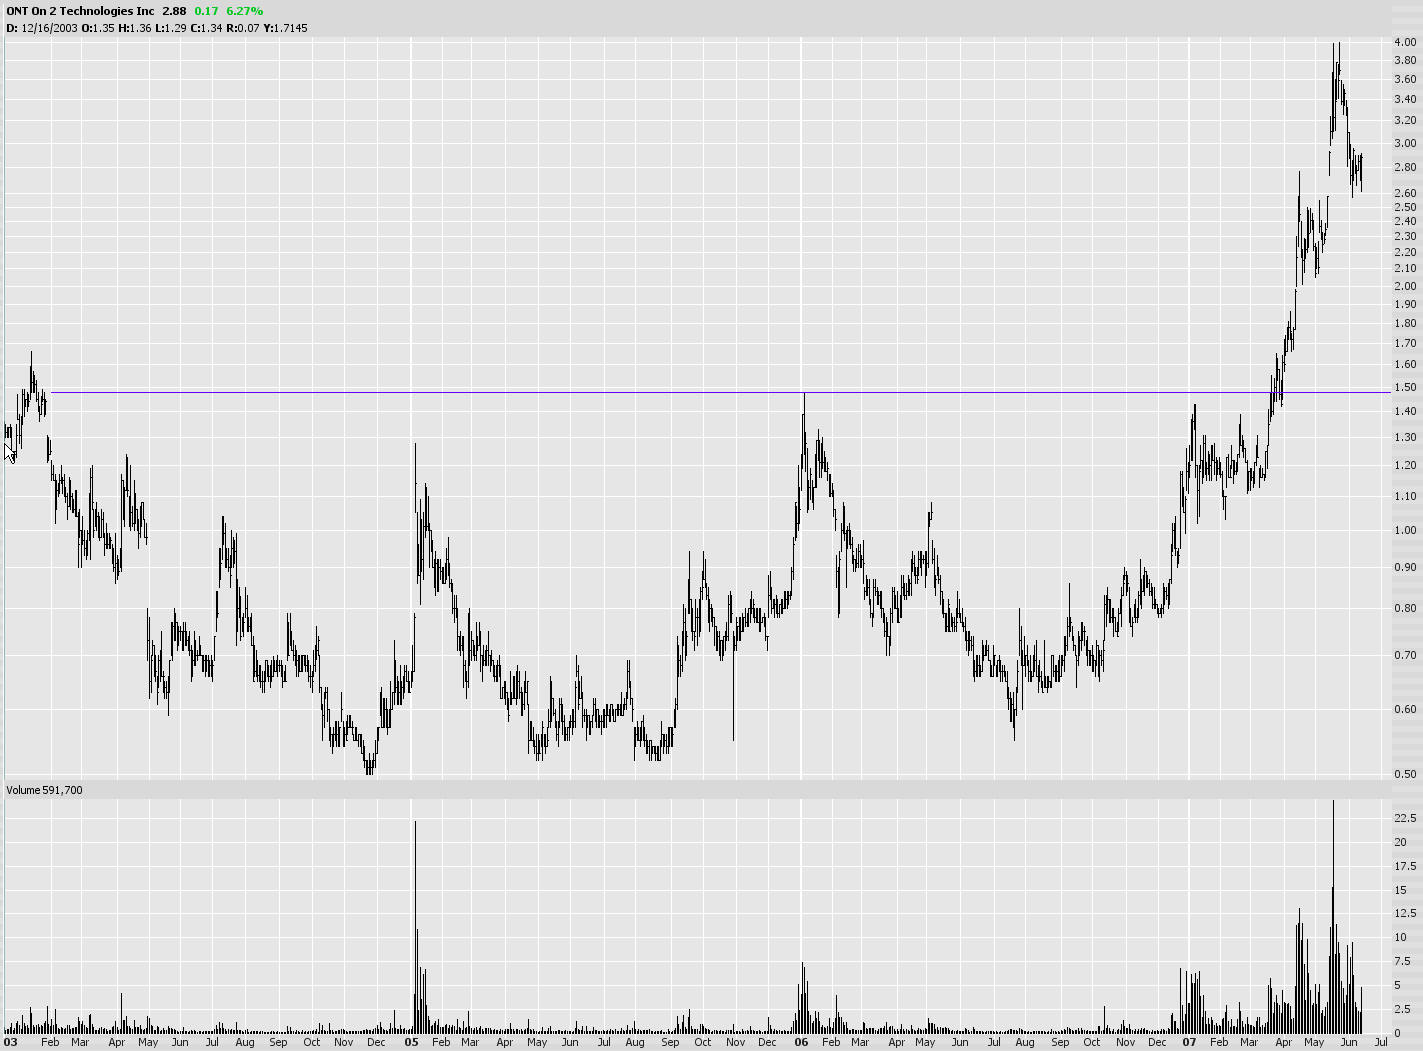Click the green 6.27% percent change
Image resolution: width=1423 pixels, height=1051 pixels.
244,11
